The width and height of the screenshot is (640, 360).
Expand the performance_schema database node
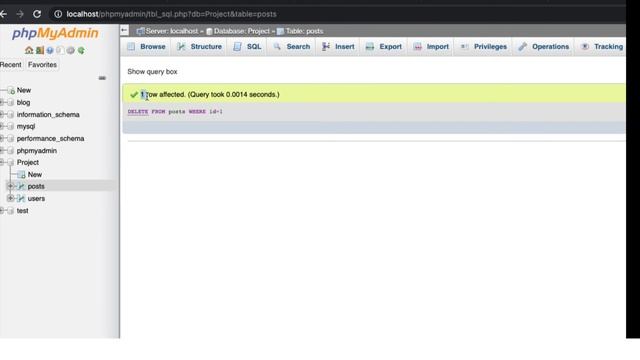tap(2, 138)
